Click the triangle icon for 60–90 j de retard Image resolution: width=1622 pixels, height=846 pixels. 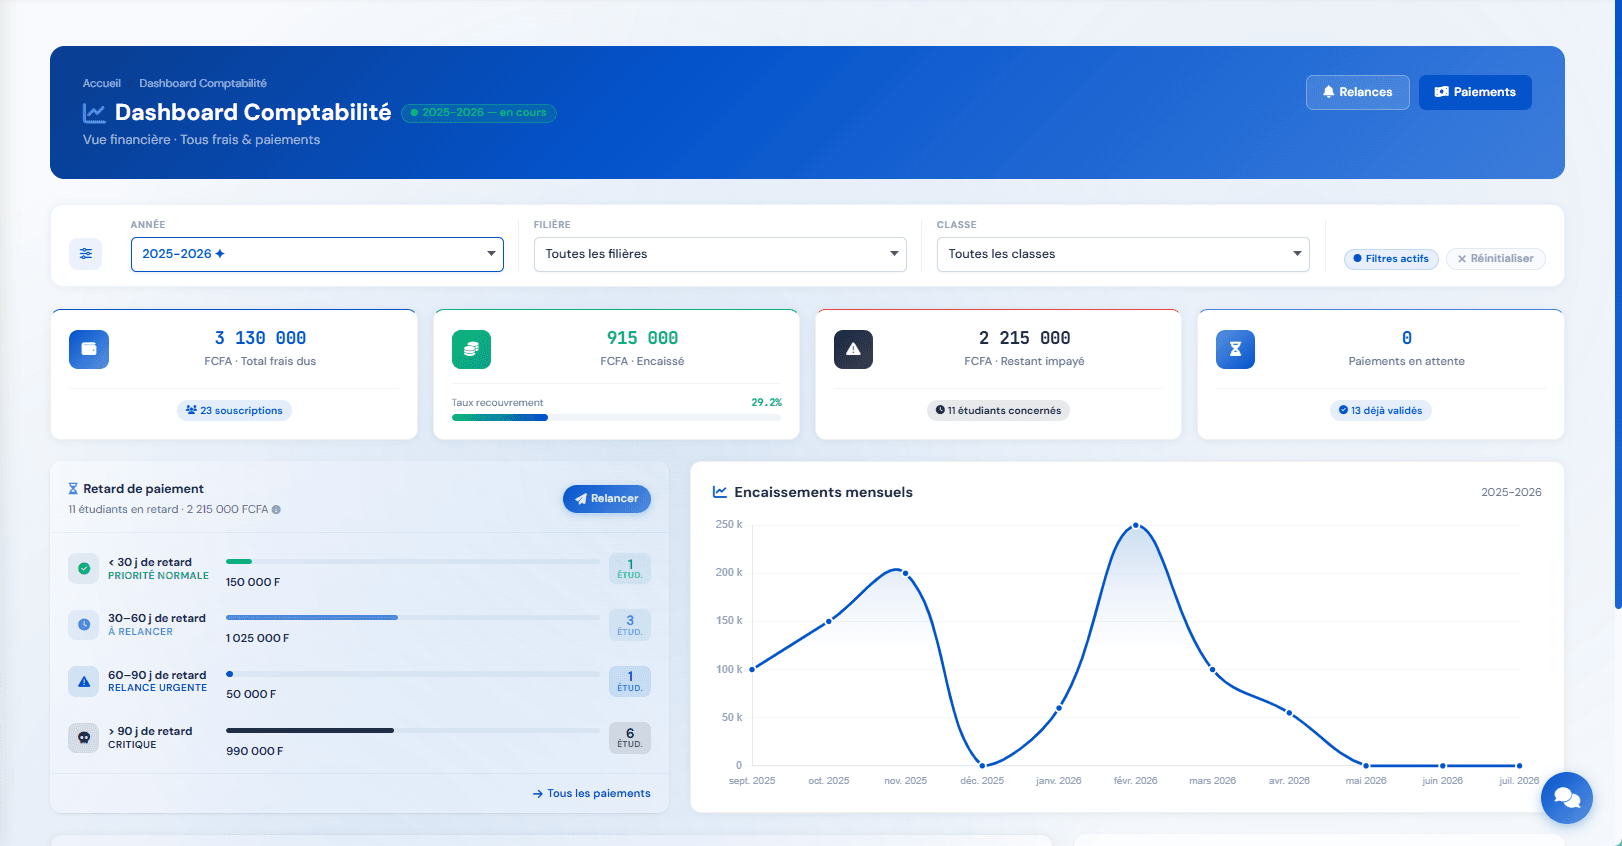pyautogui.click(x=84, y=681)
